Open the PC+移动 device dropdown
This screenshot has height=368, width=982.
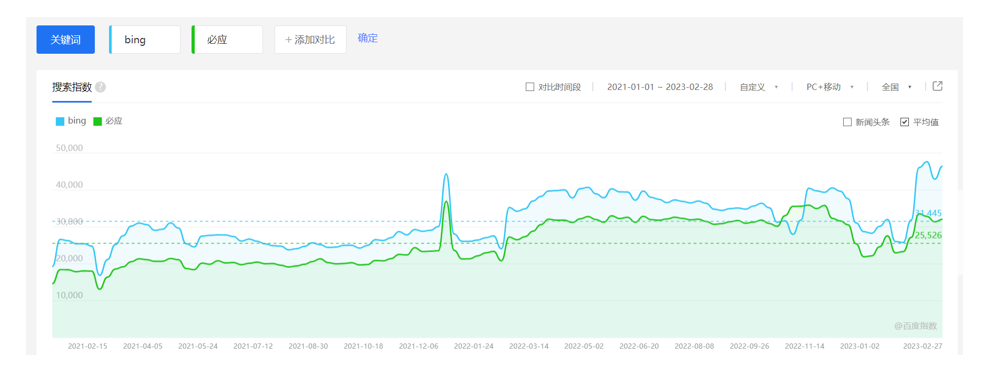(x=830, y=87)
